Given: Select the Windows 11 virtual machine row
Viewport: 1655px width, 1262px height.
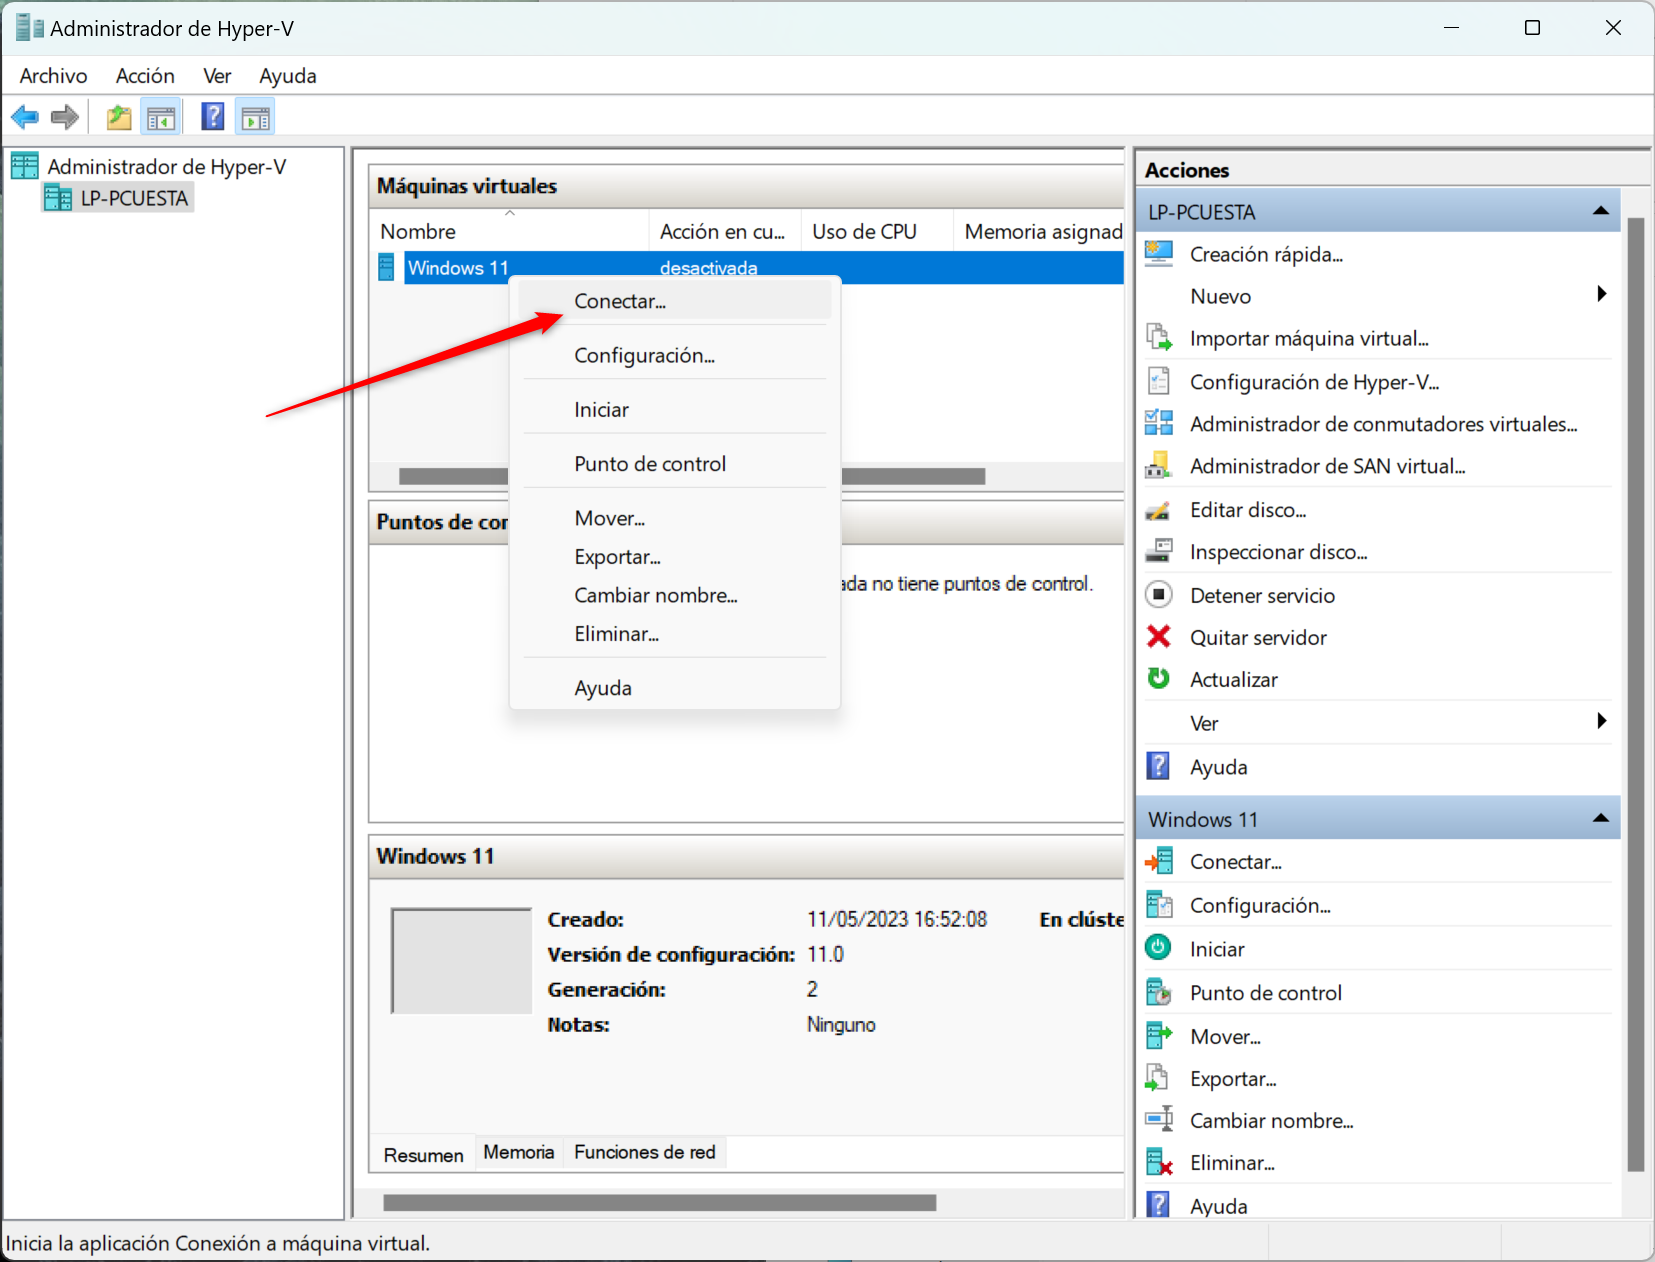Looking at the screenshot, I should point(747,267).
